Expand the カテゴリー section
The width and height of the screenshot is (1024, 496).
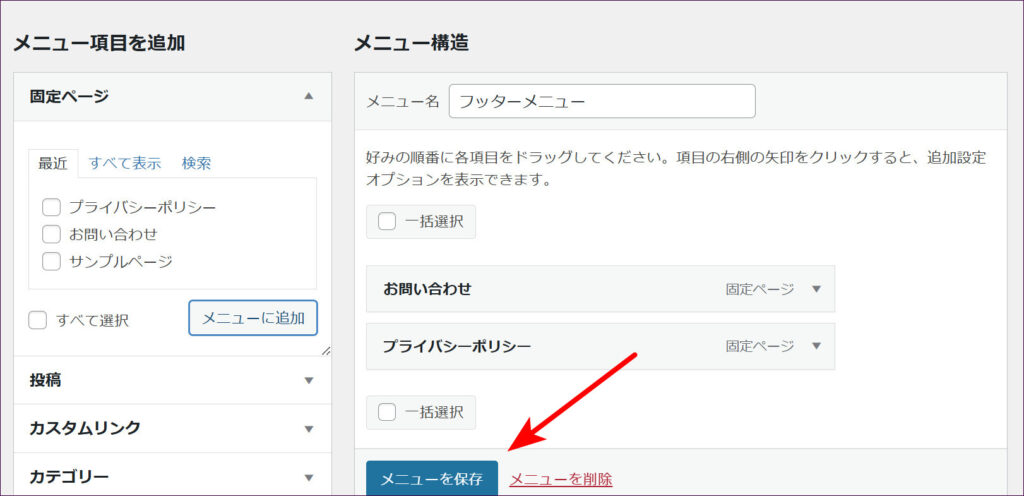point(308,477)
